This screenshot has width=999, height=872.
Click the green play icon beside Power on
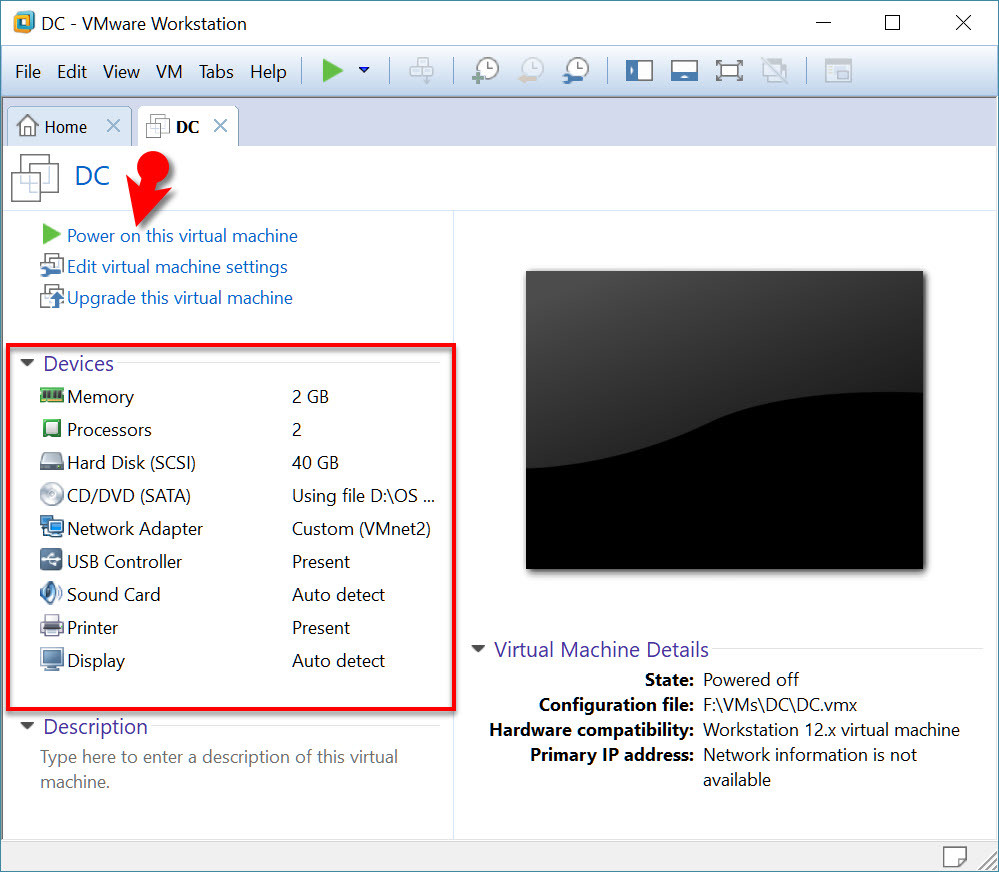pyautogui.click(x=51, y=234)
